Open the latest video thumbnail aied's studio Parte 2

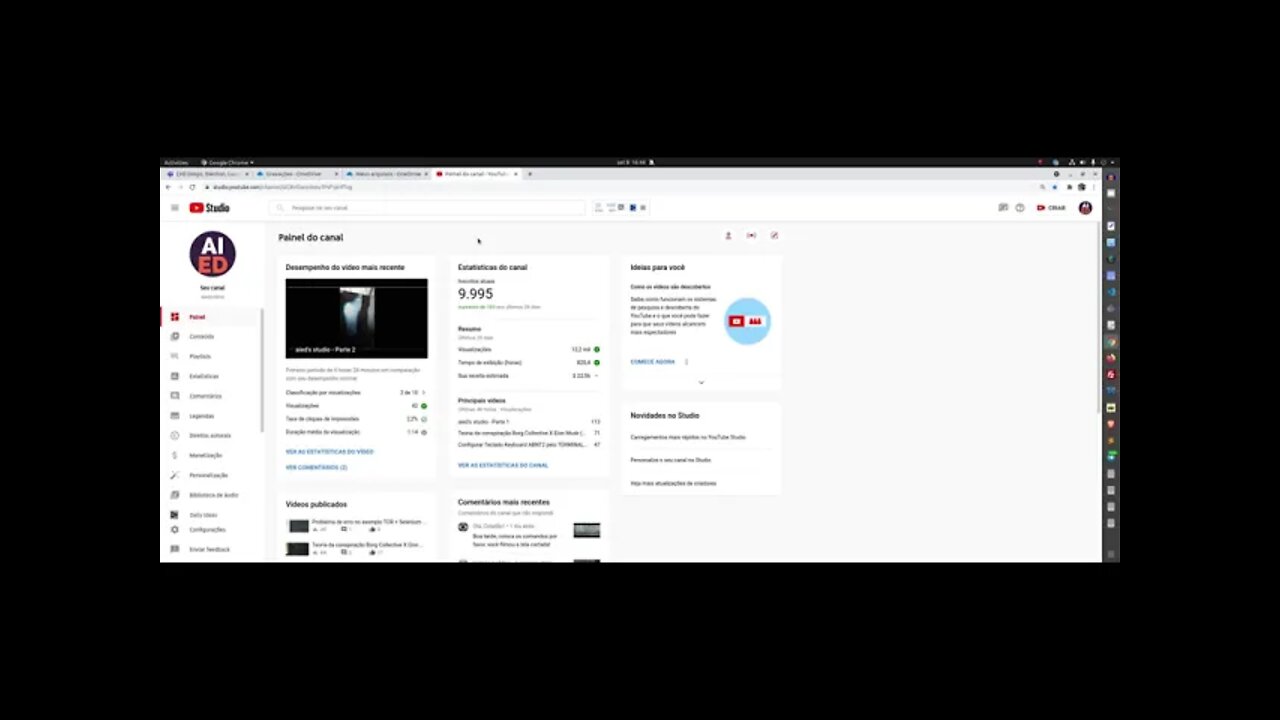tap(356, 318)
